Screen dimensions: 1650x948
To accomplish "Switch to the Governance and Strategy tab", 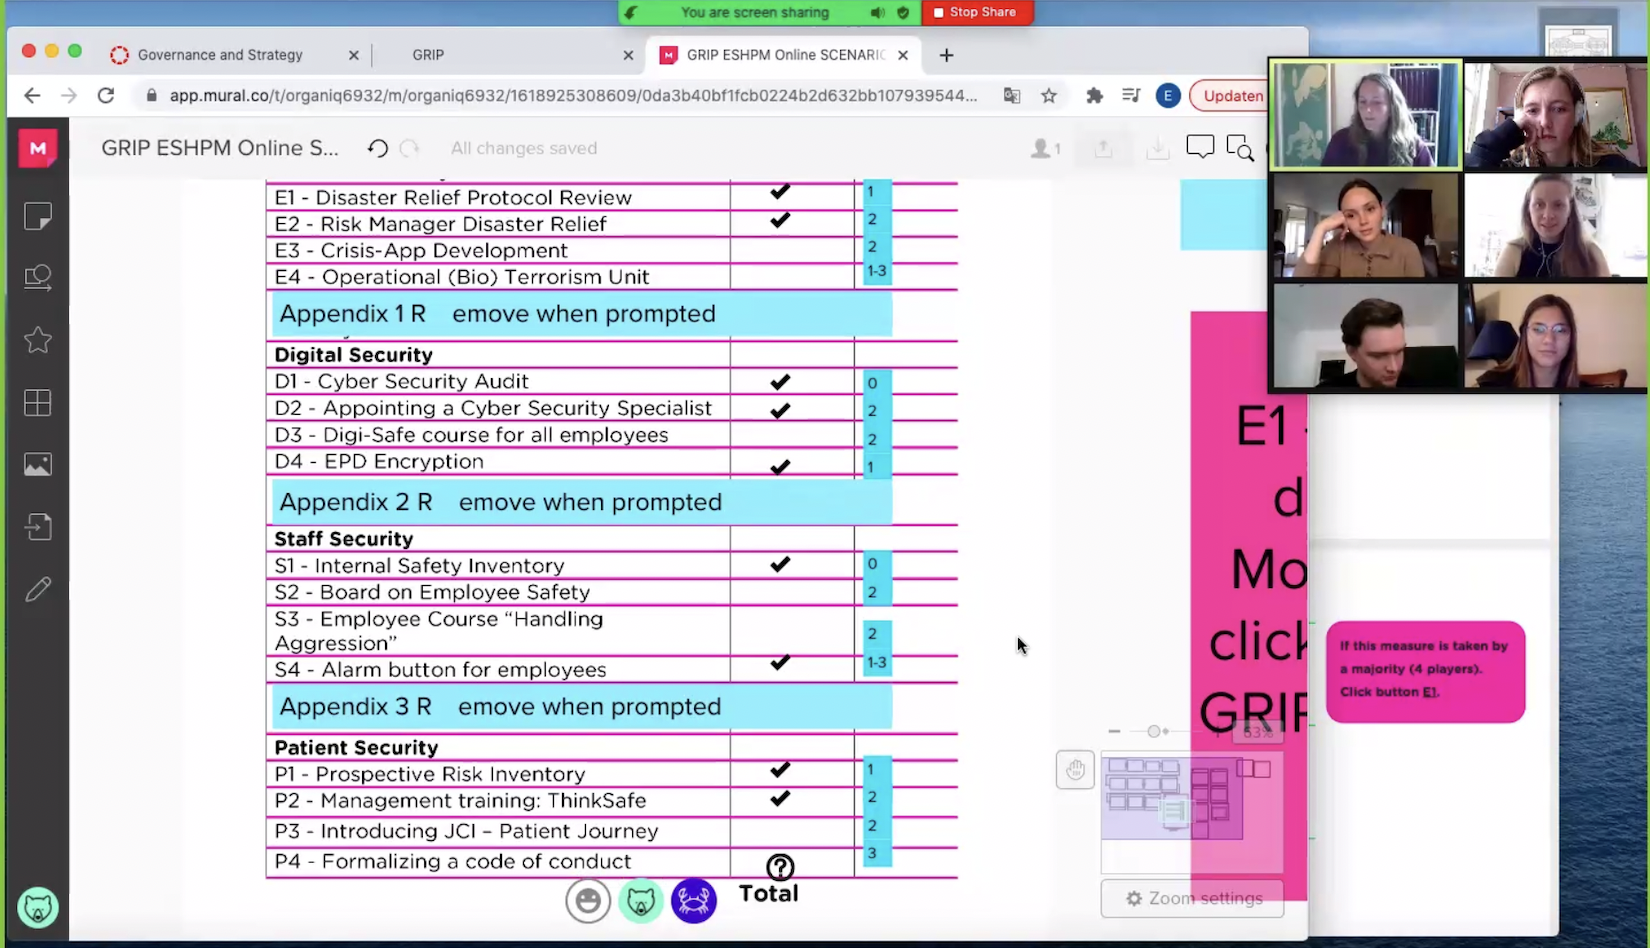I will 220,55.
